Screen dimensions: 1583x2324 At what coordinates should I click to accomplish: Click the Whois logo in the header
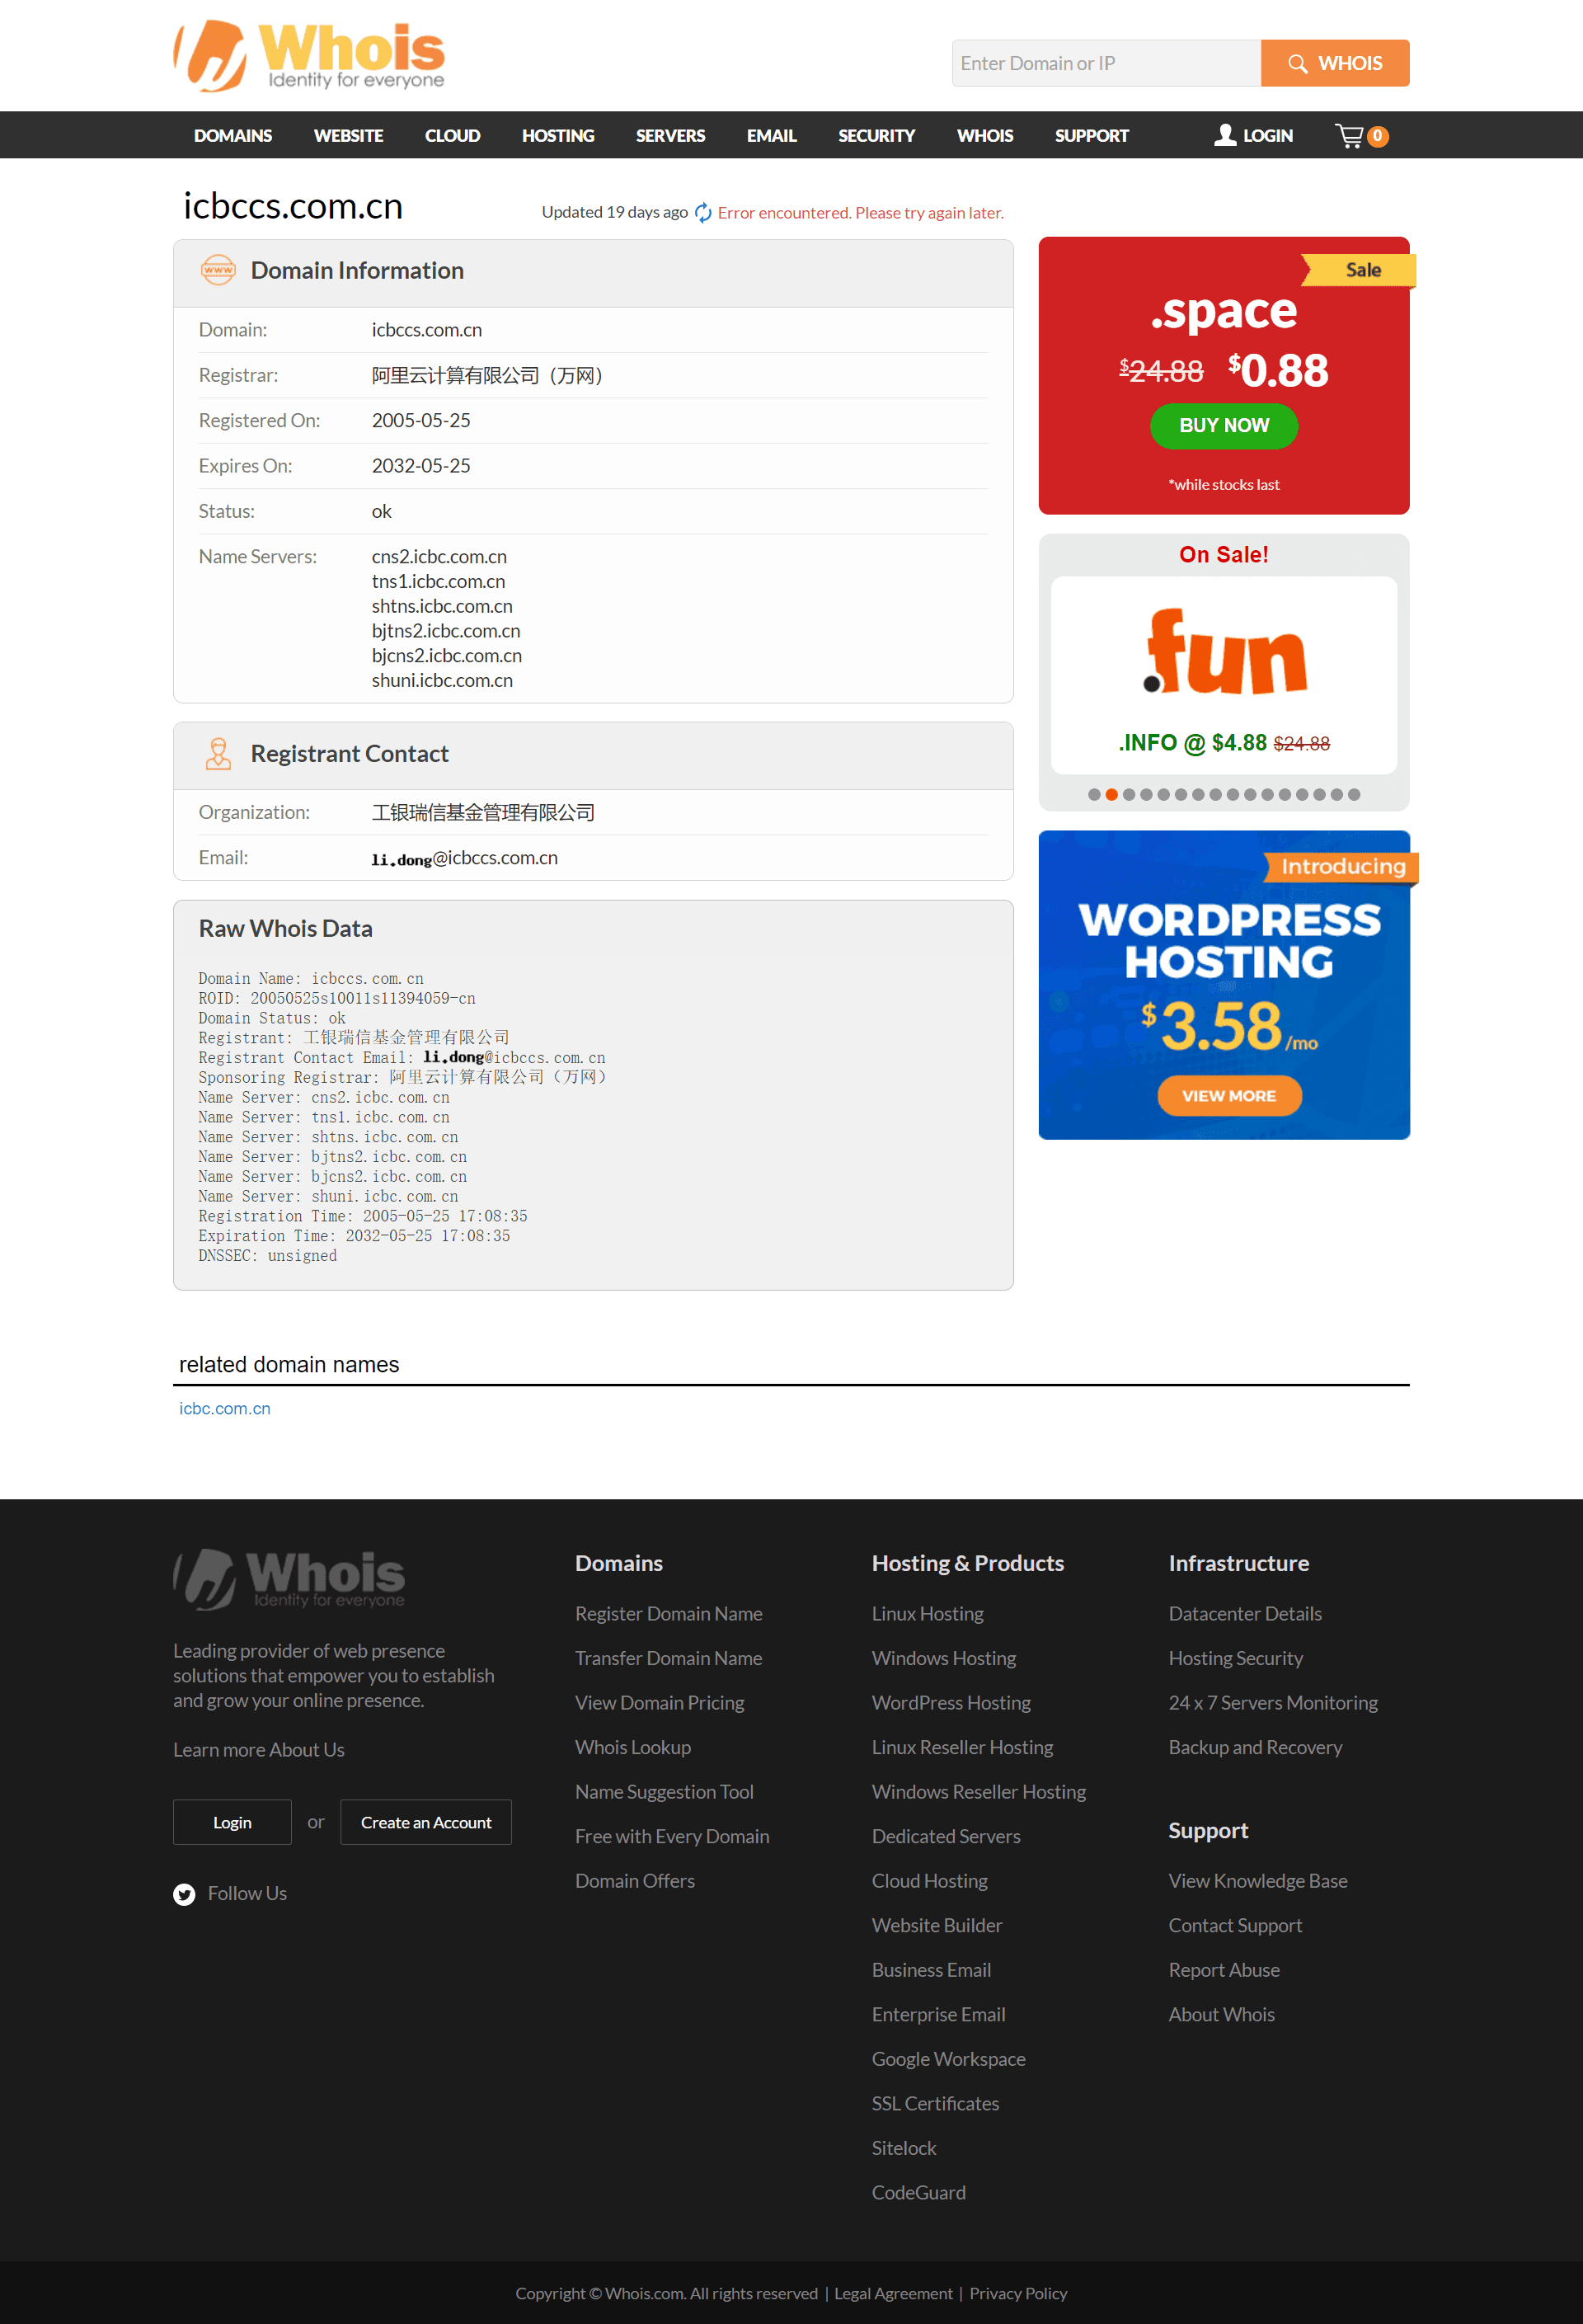click(x=309, y=56)
